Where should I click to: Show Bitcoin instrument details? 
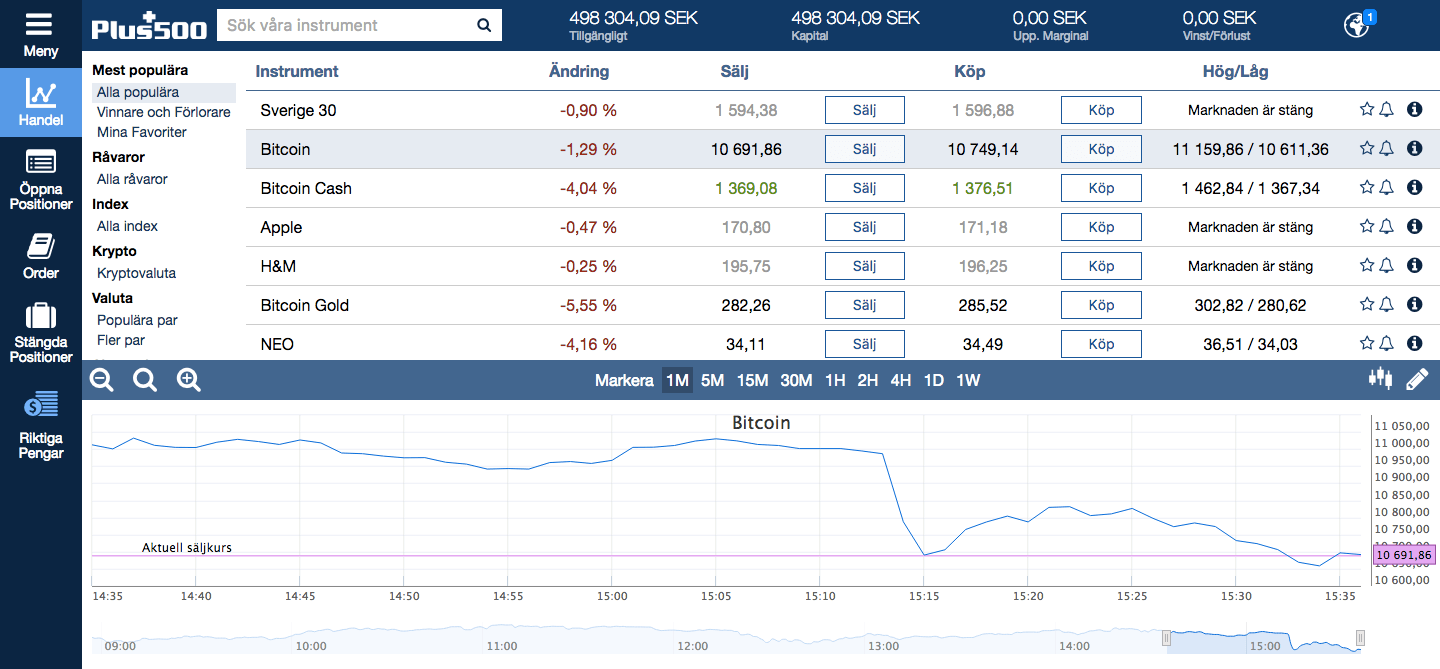(1414, 149)
